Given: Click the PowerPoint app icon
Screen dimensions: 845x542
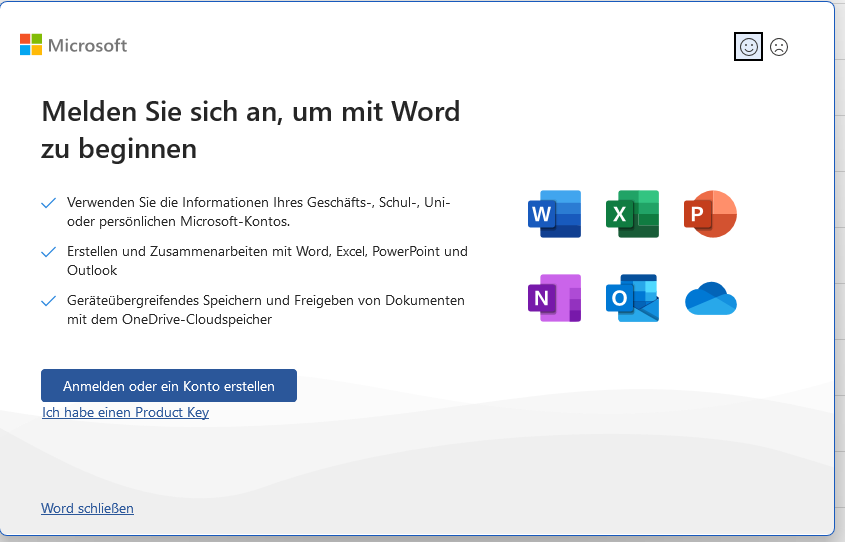Looking at the screenshot, I should (710, 214).
